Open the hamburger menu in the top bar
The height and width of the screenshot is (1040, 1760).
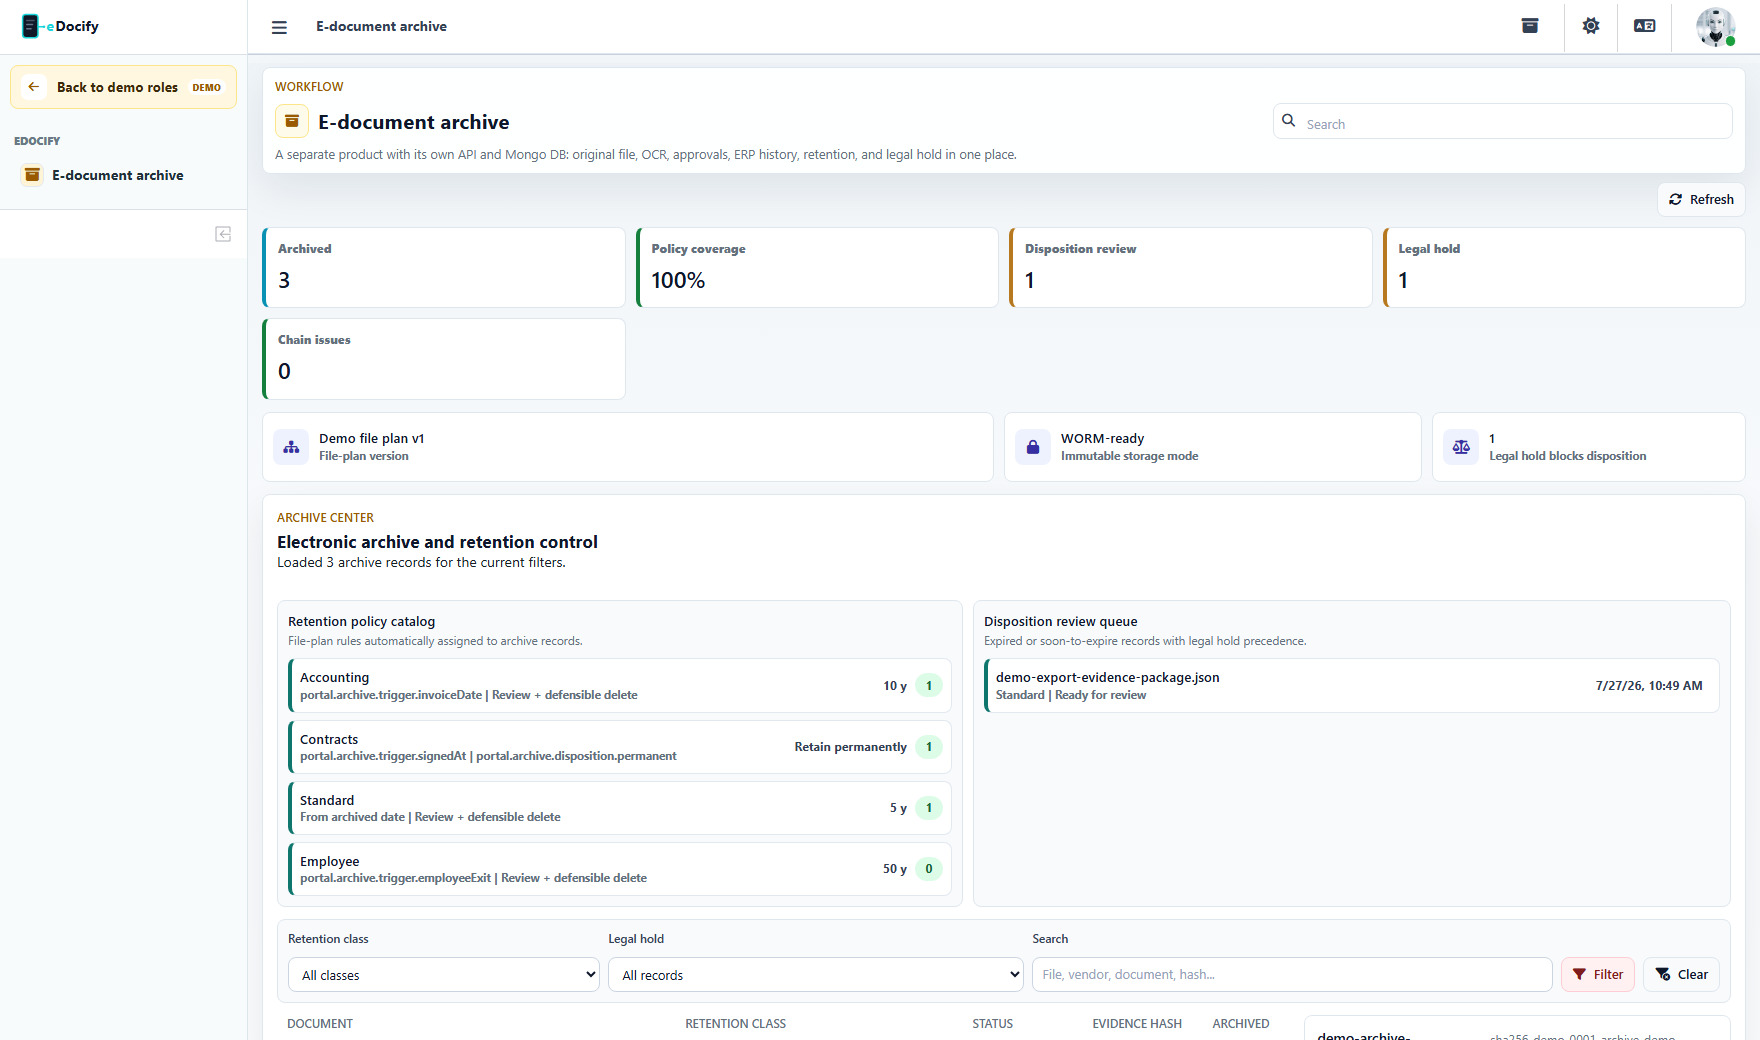tap(279, 27)
